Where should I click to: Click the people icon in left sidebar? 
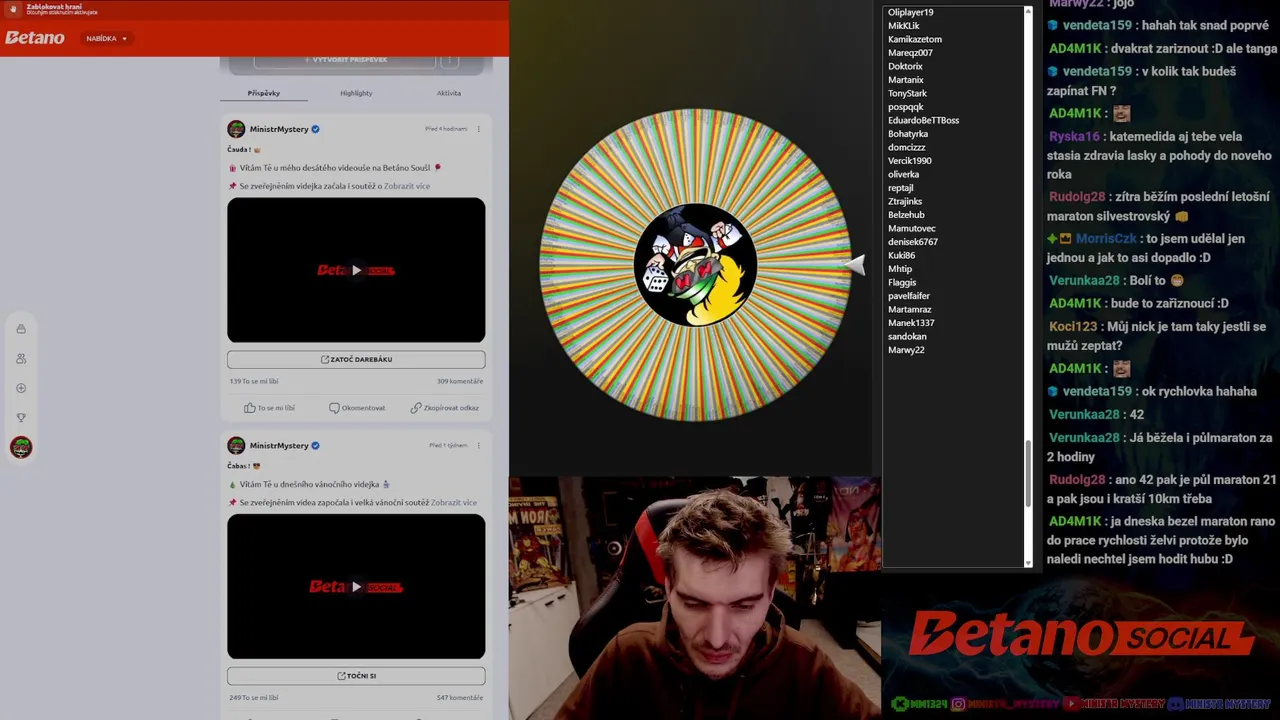click(x=21, y=358)
